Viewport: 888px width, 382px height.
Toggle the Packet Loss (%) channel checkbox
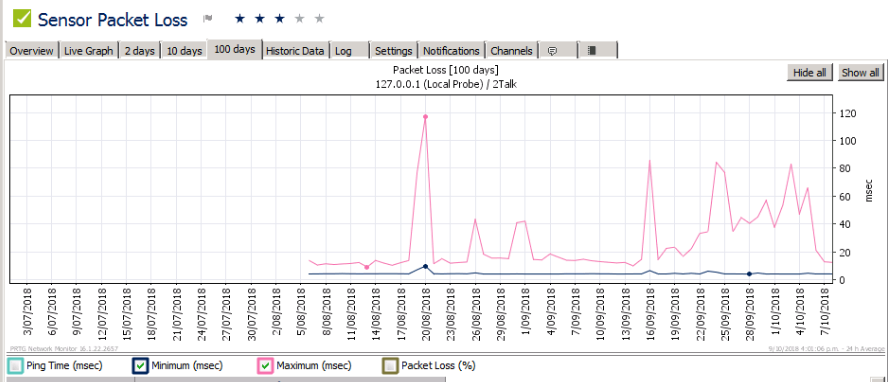(390, 366)
